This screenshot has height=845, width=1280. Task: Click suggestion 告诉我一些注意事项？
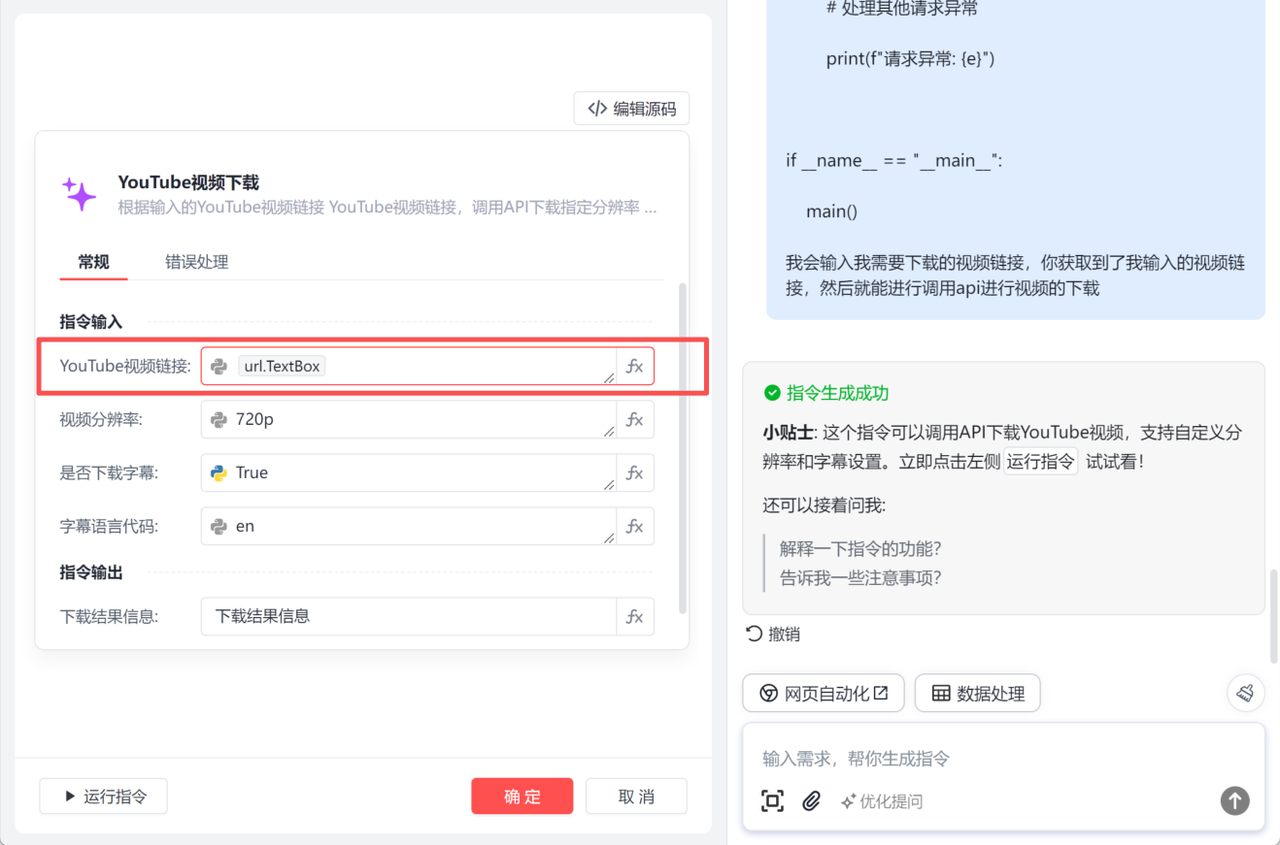[x=861, y=577]
